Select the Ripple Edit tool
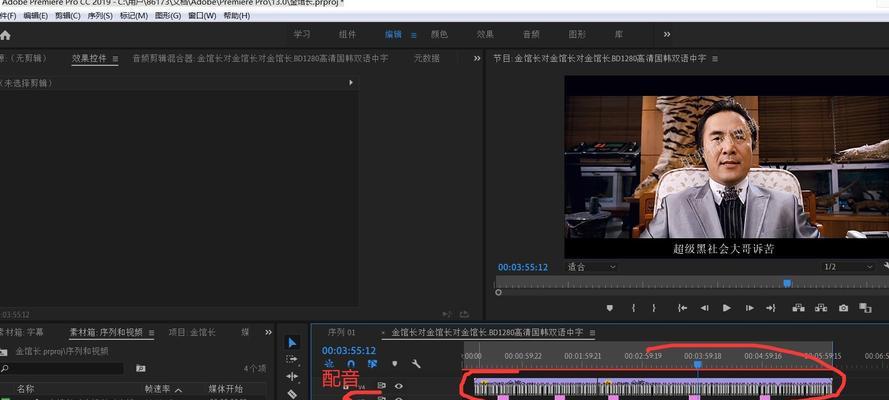This screenshot has height=400, width=889. [x=292, y=376]
